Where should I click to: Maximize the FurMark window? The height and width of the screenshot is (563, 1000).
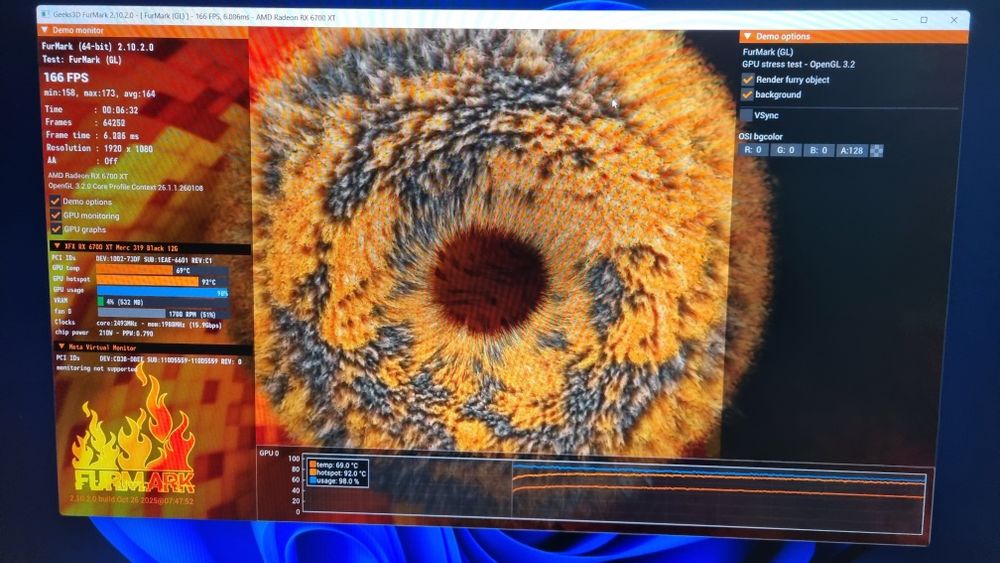(x=923, y=20)
